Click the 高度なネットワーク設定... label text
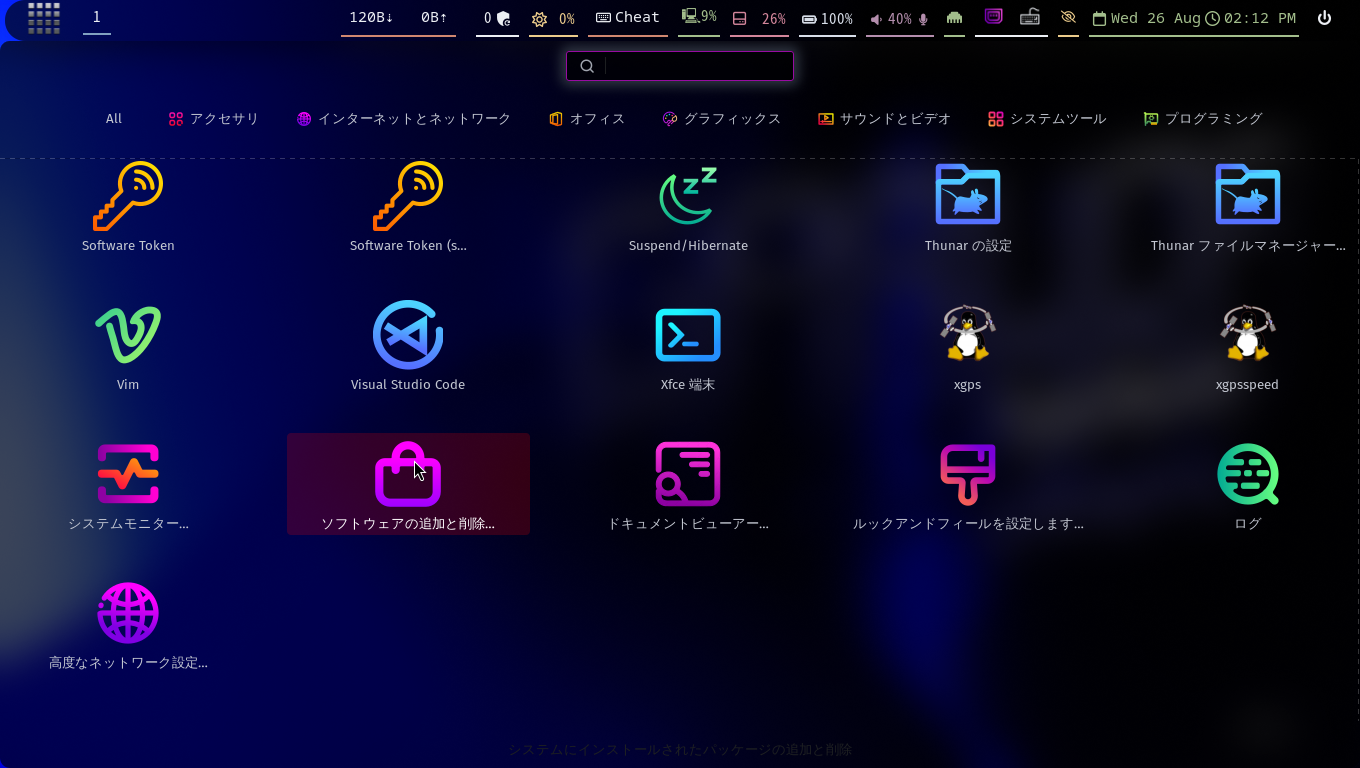This screenshot has height=768, width=1360. 128,663
